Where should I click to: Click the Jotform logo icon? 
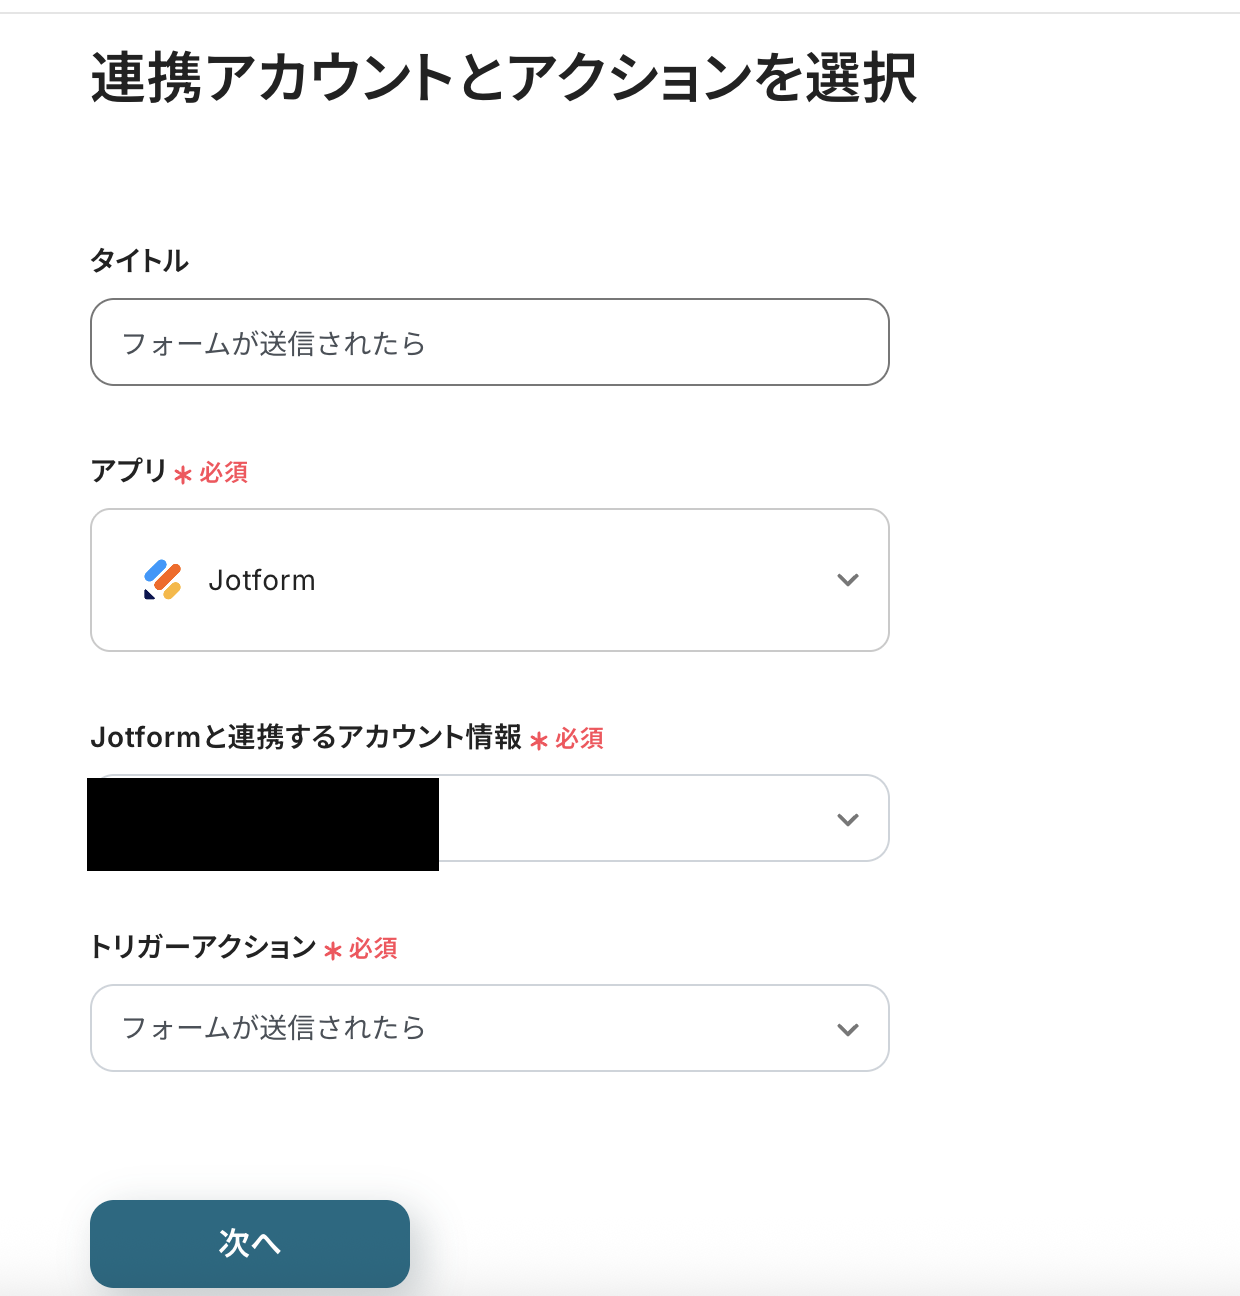coord(162,580)
